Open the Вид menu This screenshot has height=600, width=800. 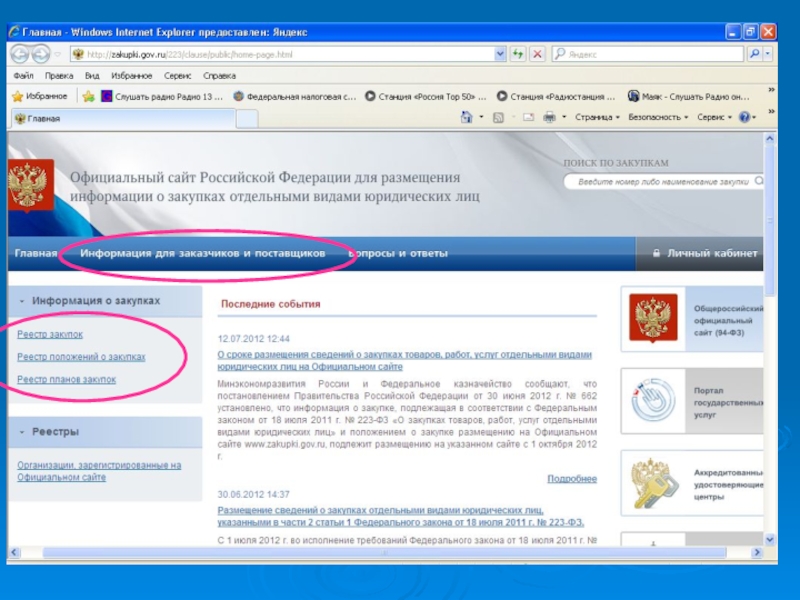[92, 76]
